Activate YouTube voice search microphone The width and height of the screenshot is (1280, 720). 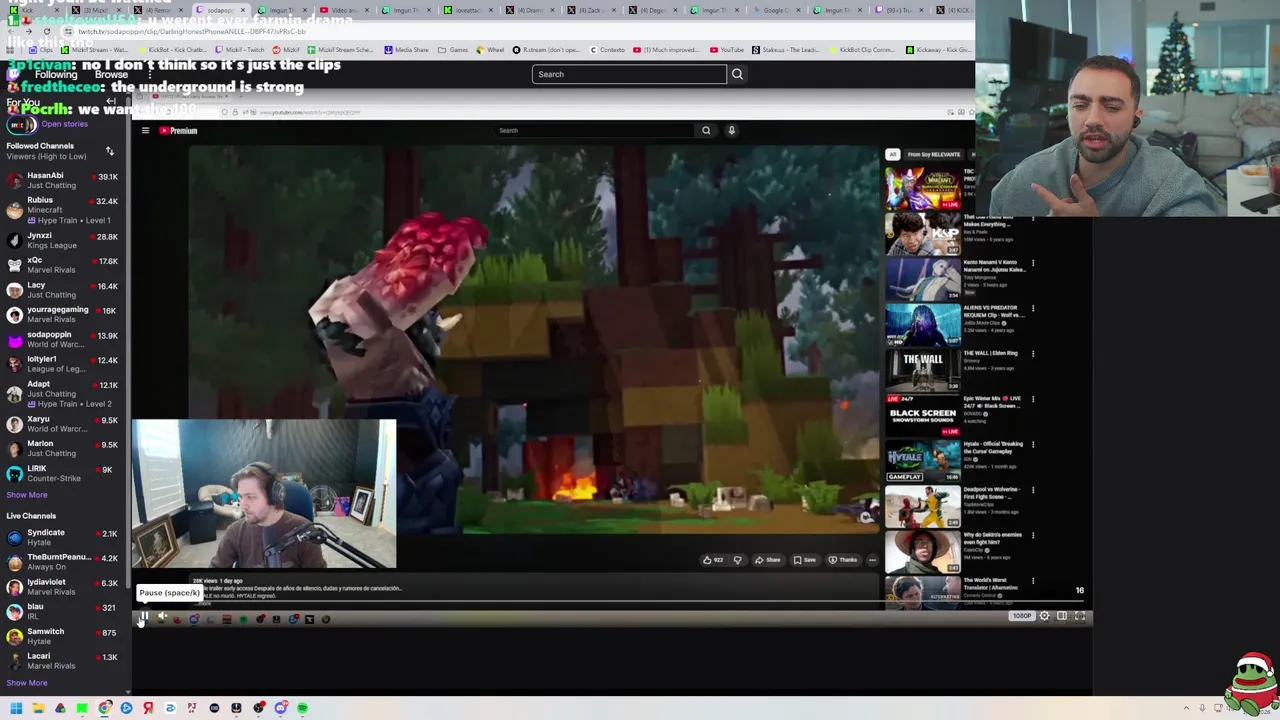[x=731, y=130]
